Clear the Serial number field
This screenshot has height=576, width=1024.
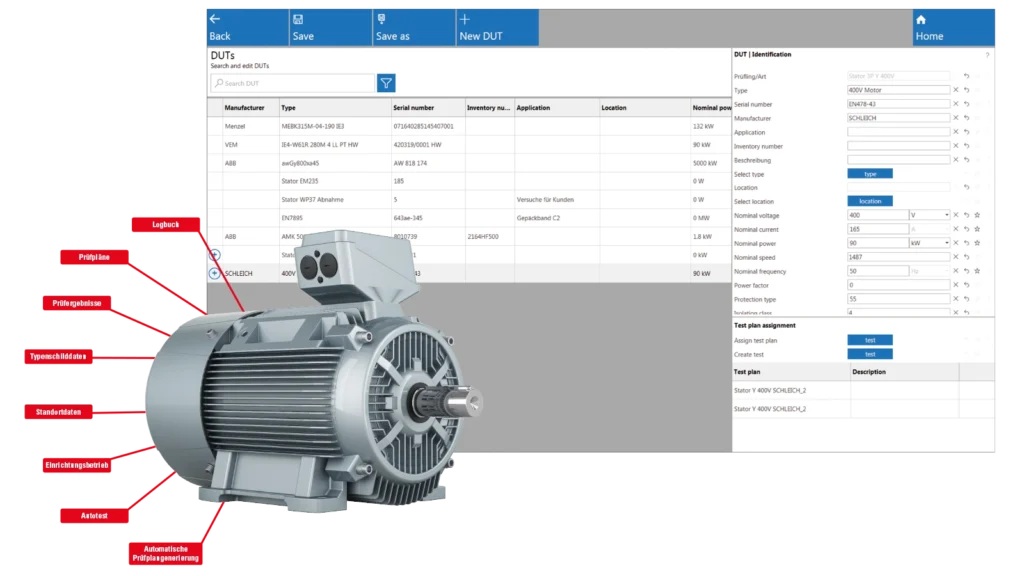[956, 104]
